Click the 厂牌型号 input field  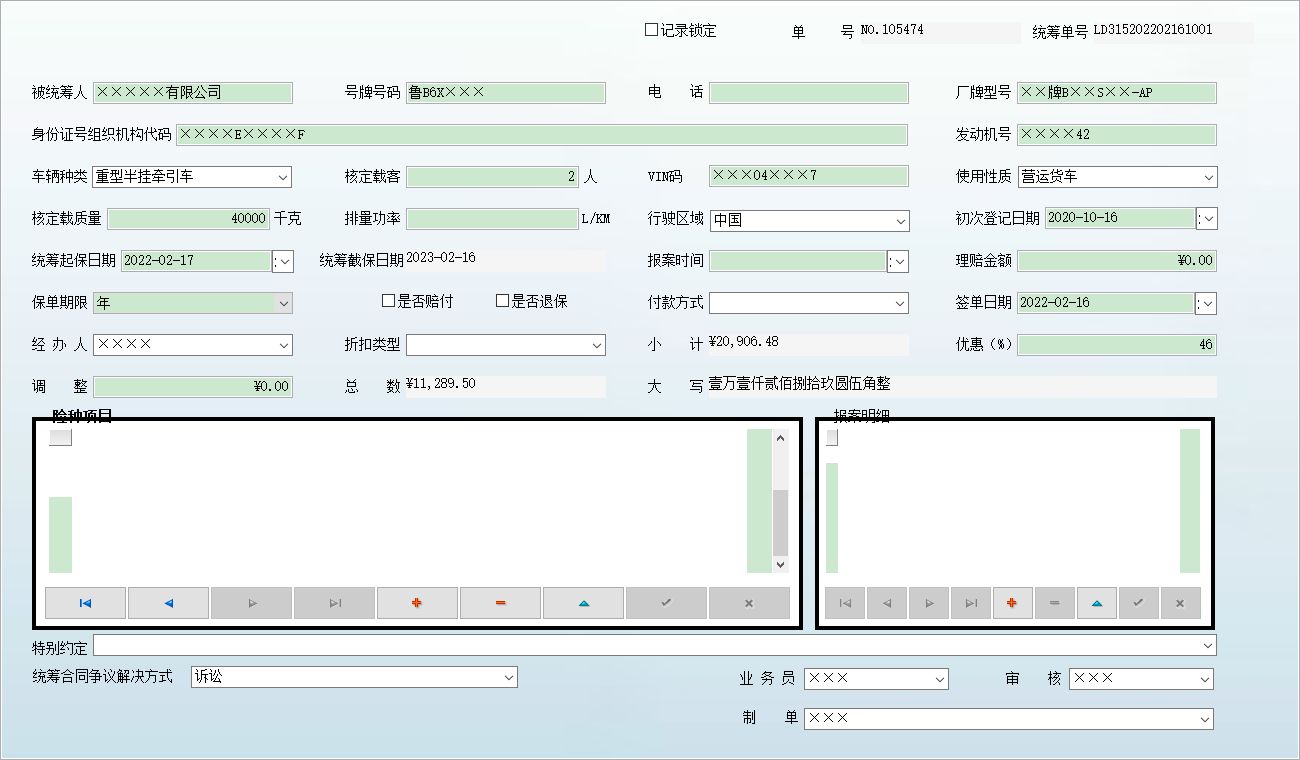(x=1117, y=93)
